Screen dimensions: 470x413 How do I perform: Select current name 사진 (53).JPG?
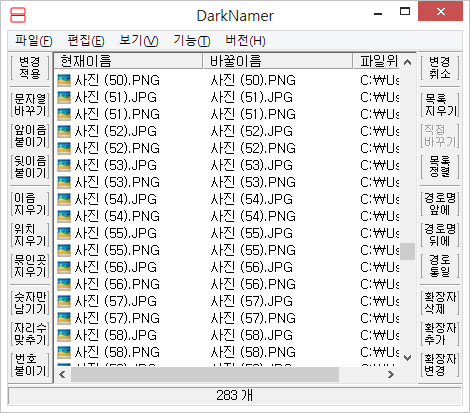[x=115, y=165]
